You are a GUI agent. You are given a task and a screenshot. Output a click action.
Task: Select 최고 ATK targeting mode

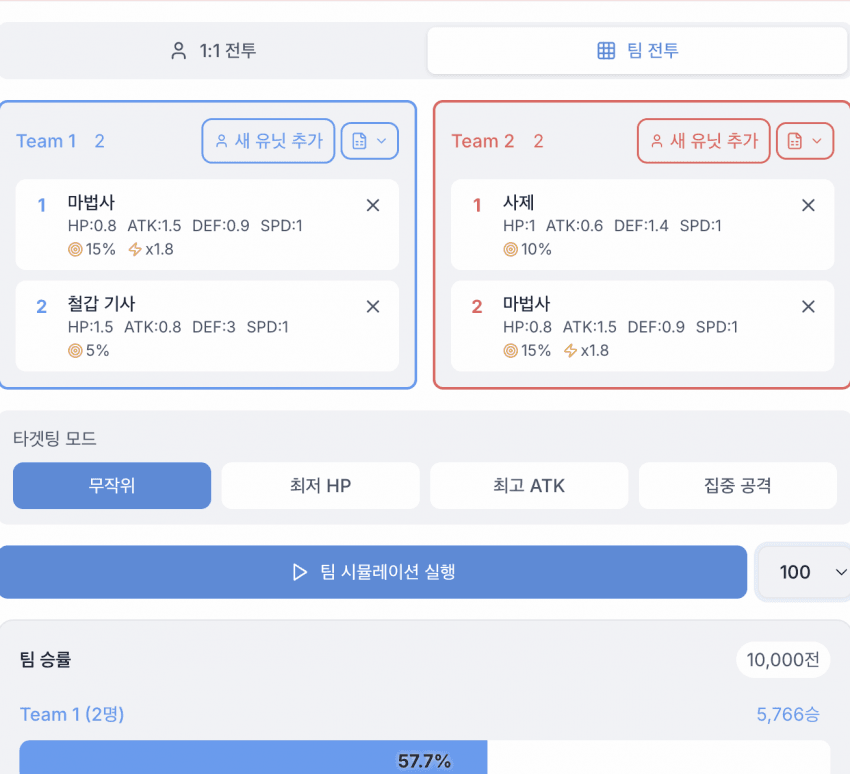(529, 486)
